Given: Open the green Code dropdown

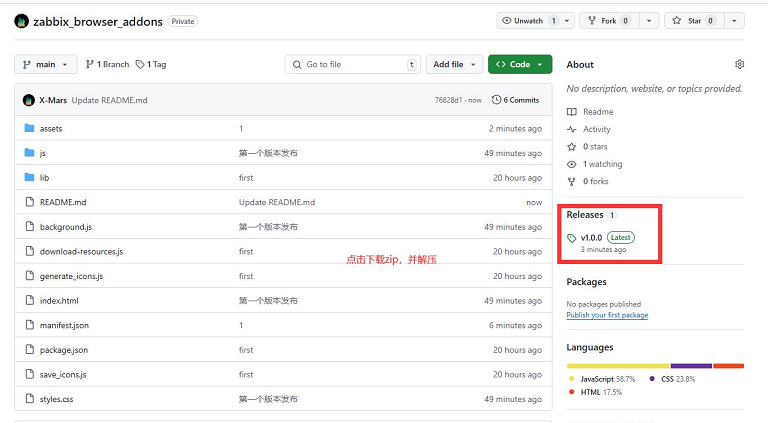Looking at the screenshot, I should click(519, 64).
